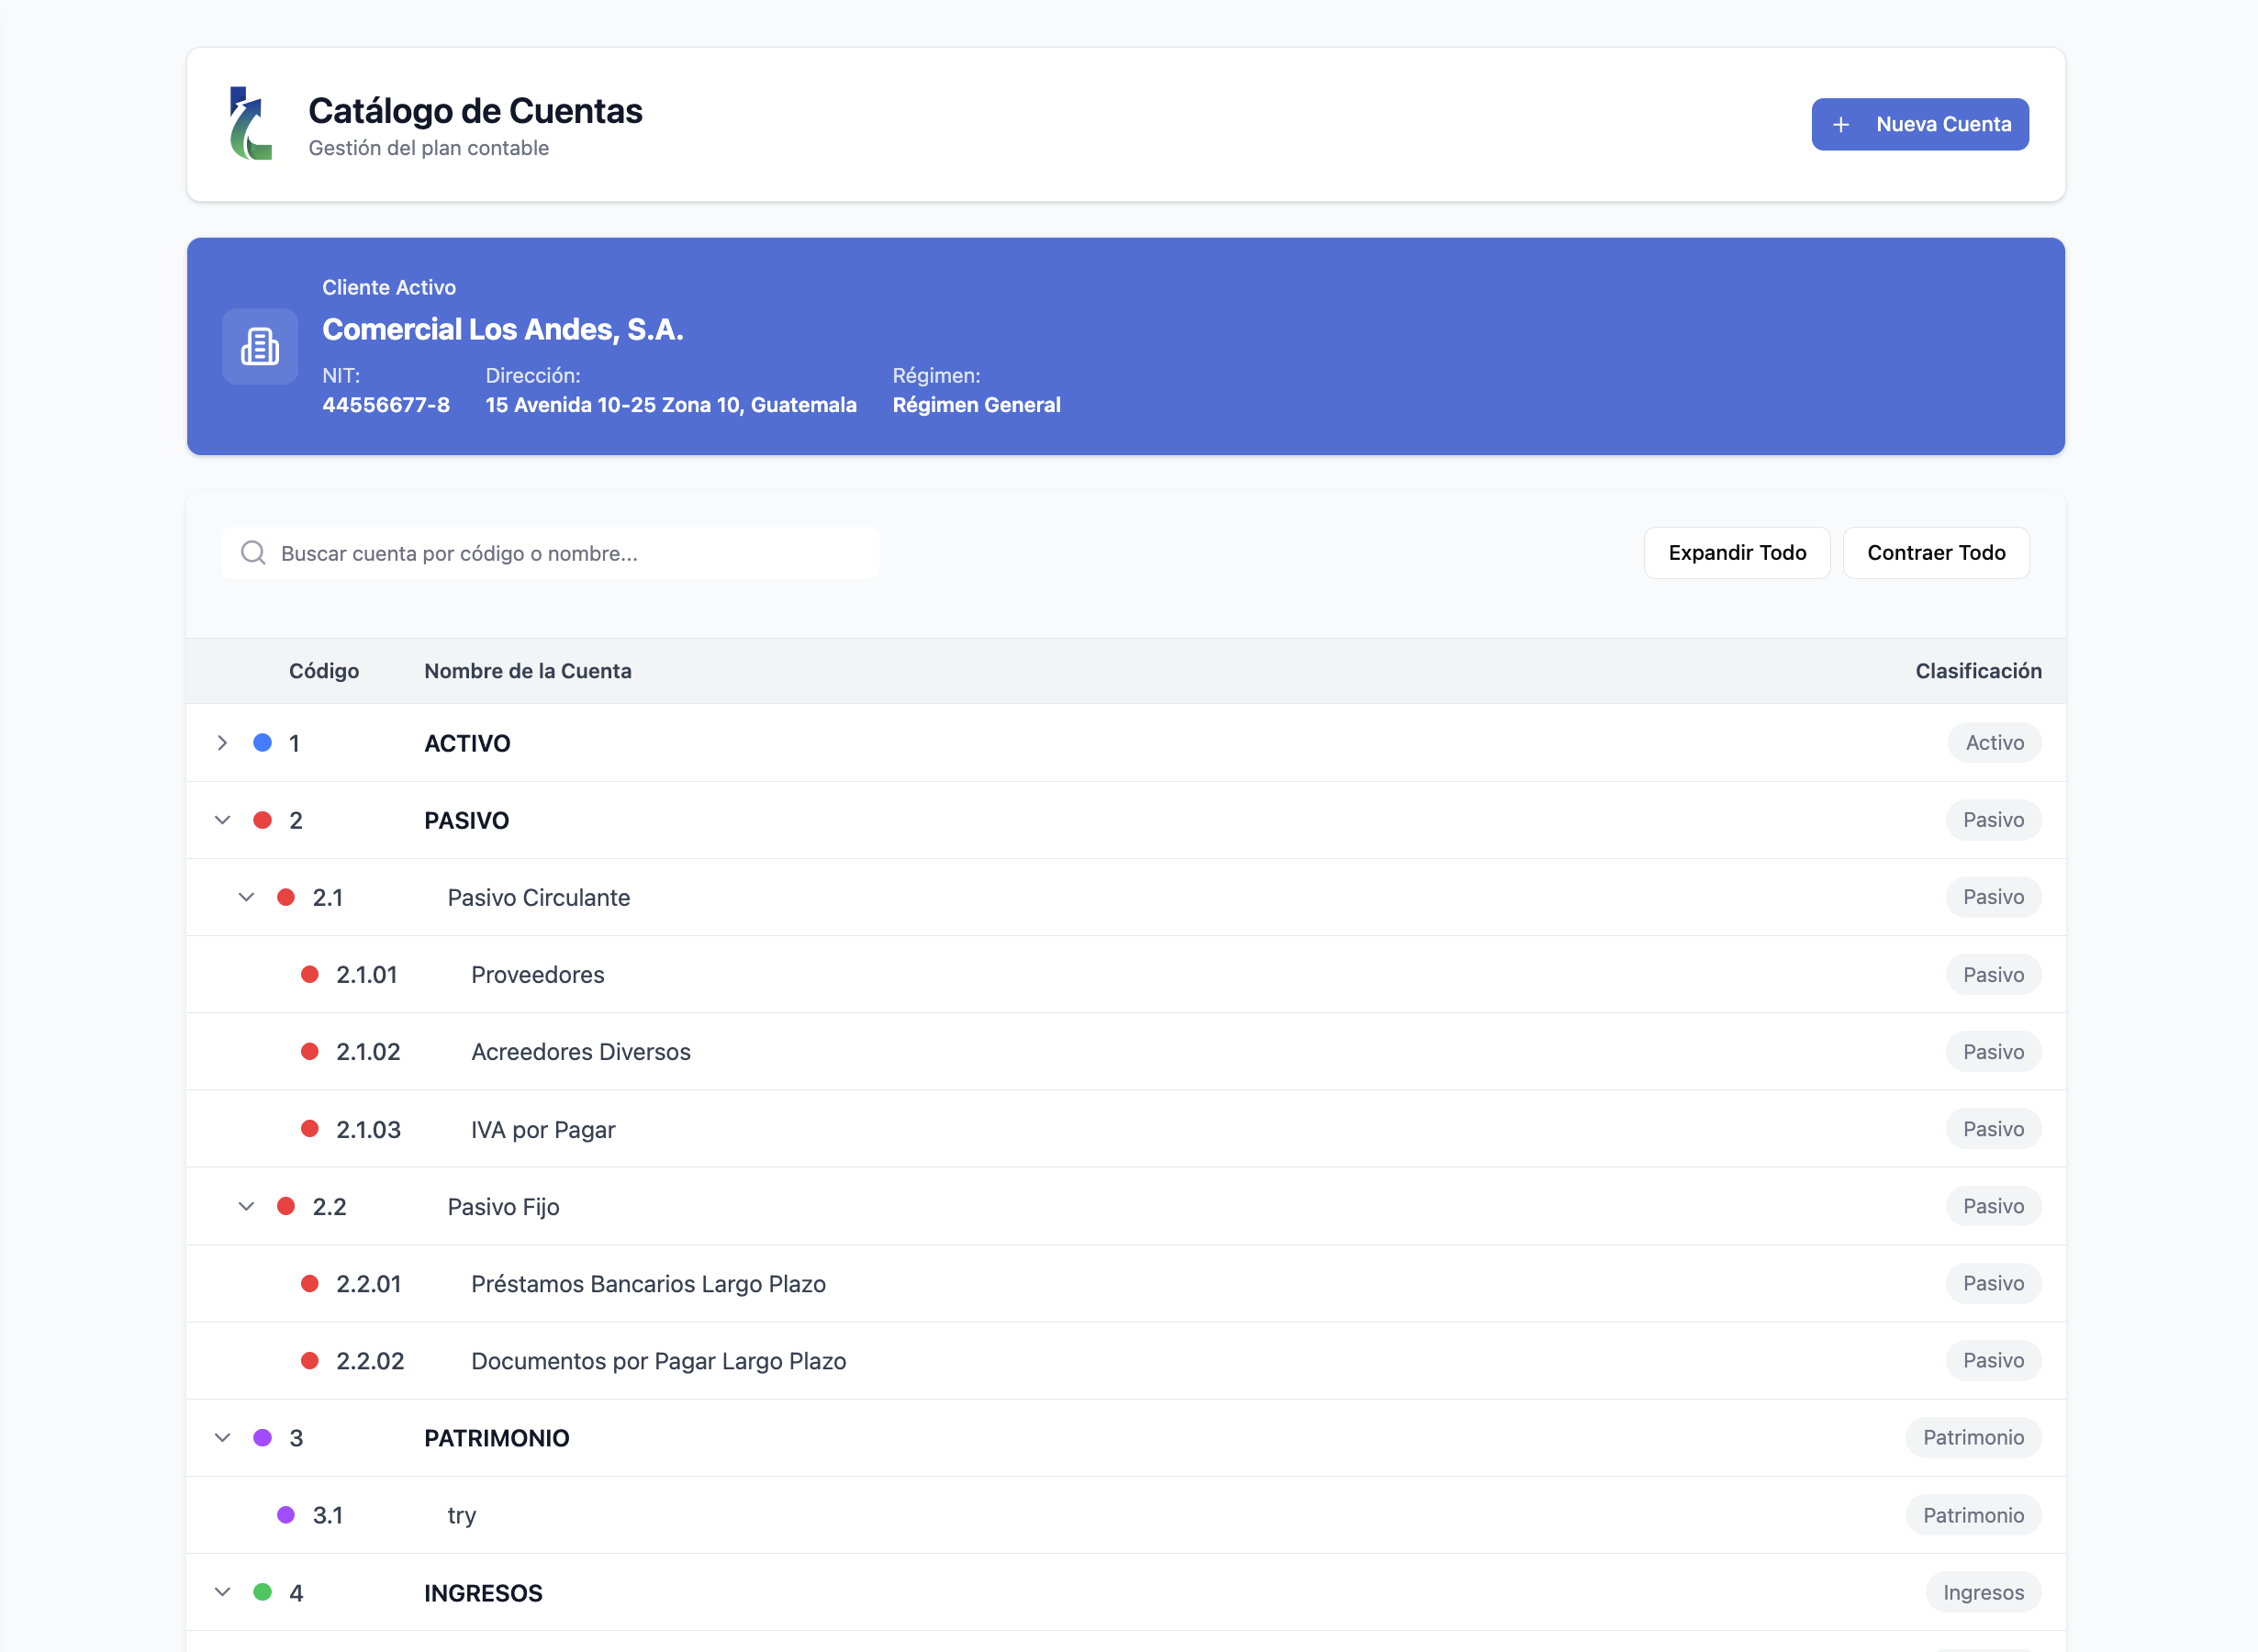Click the INGRESOS account name

click(483, 1593)
